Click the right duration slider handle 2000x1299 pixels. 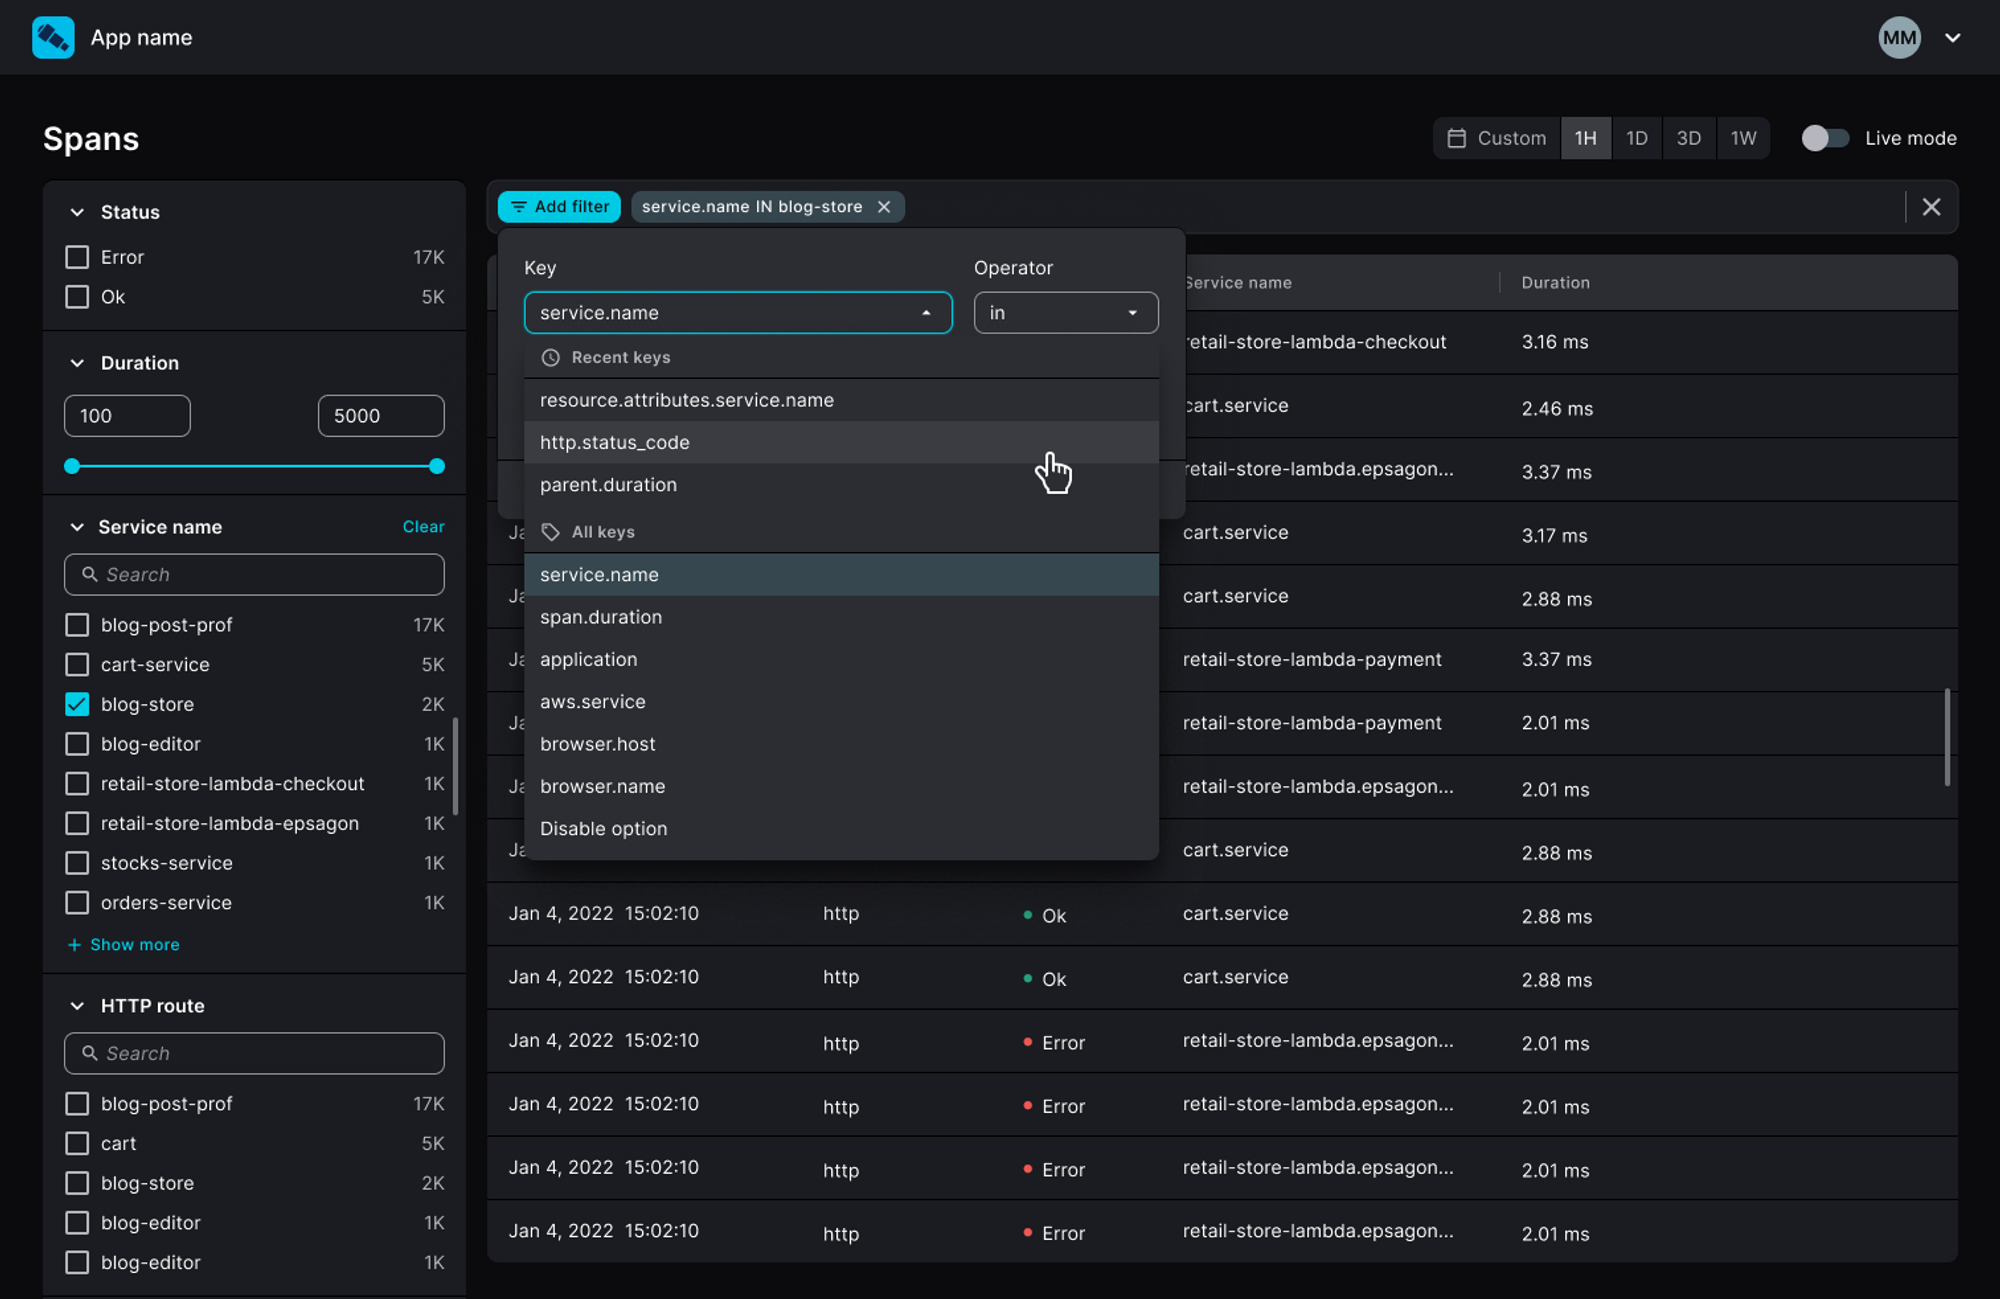(437, 466)
